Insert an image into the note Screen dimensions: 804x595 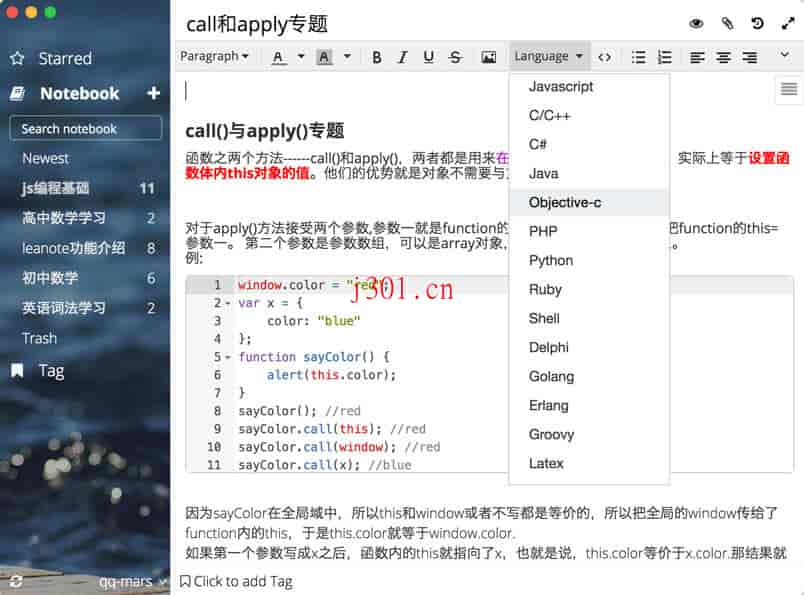(x=489, y=57)
